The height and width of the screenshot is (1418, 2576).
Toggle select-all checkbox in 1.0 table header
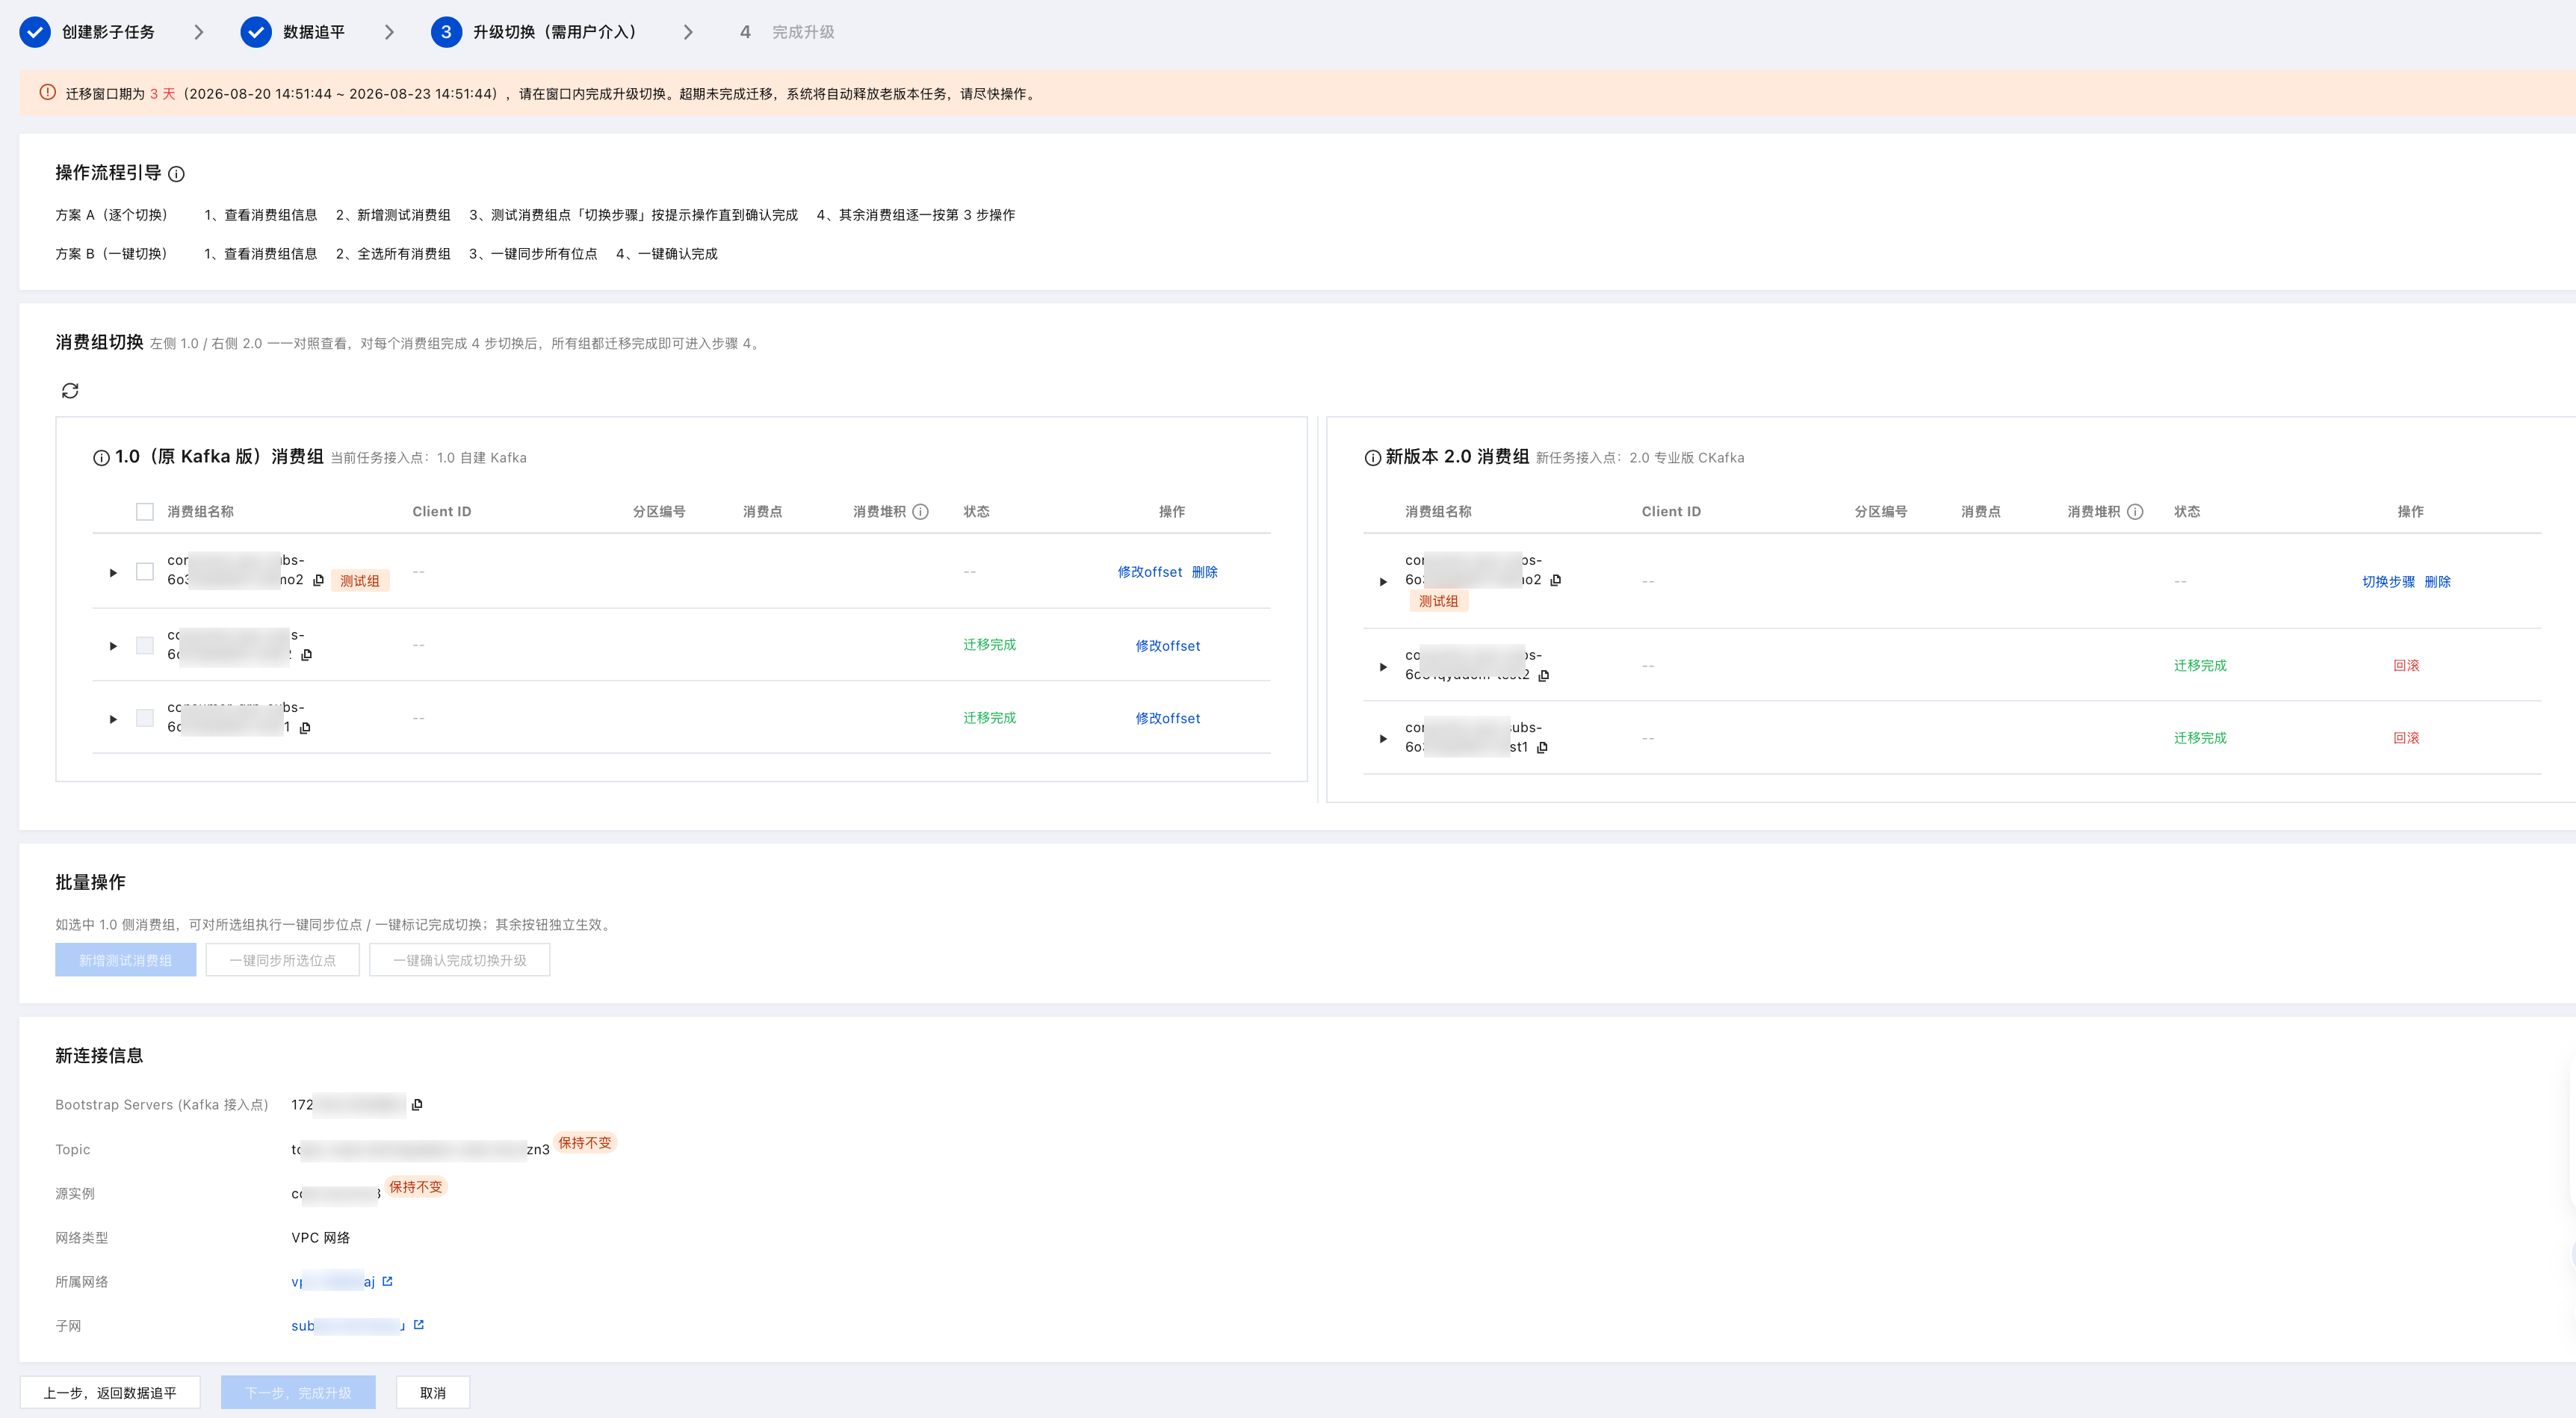pos(145,512)
